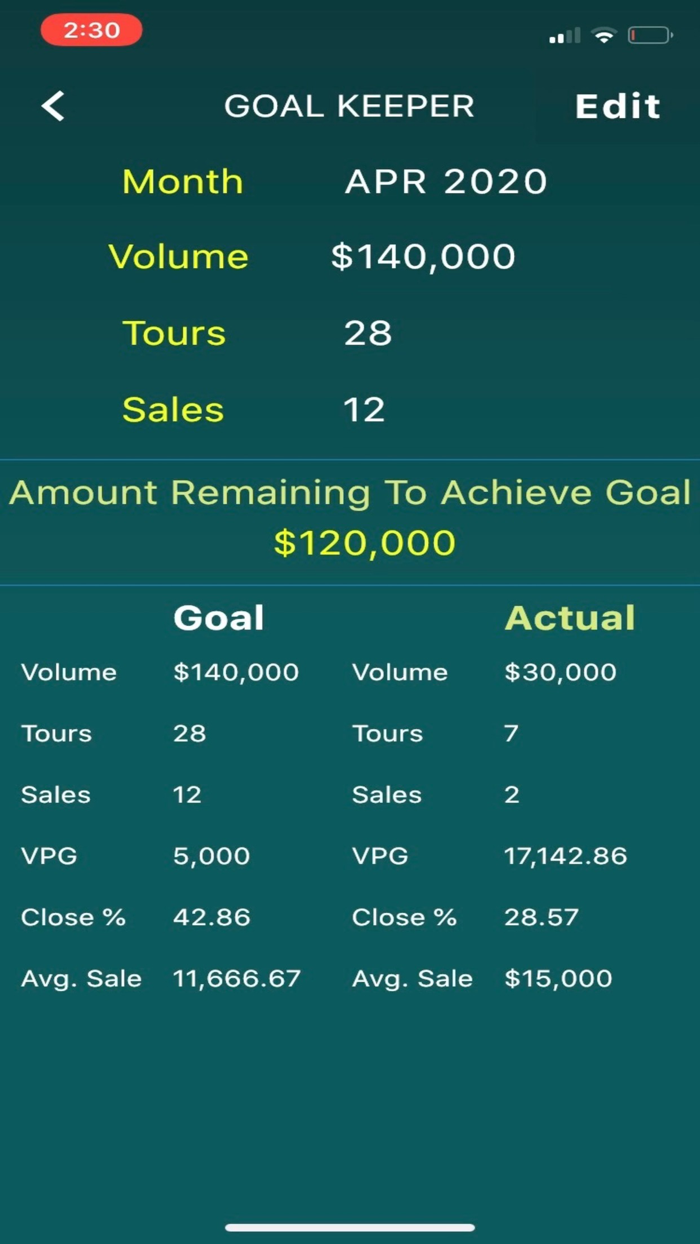Tap the Wi-Fi status icon

point(601,35)
